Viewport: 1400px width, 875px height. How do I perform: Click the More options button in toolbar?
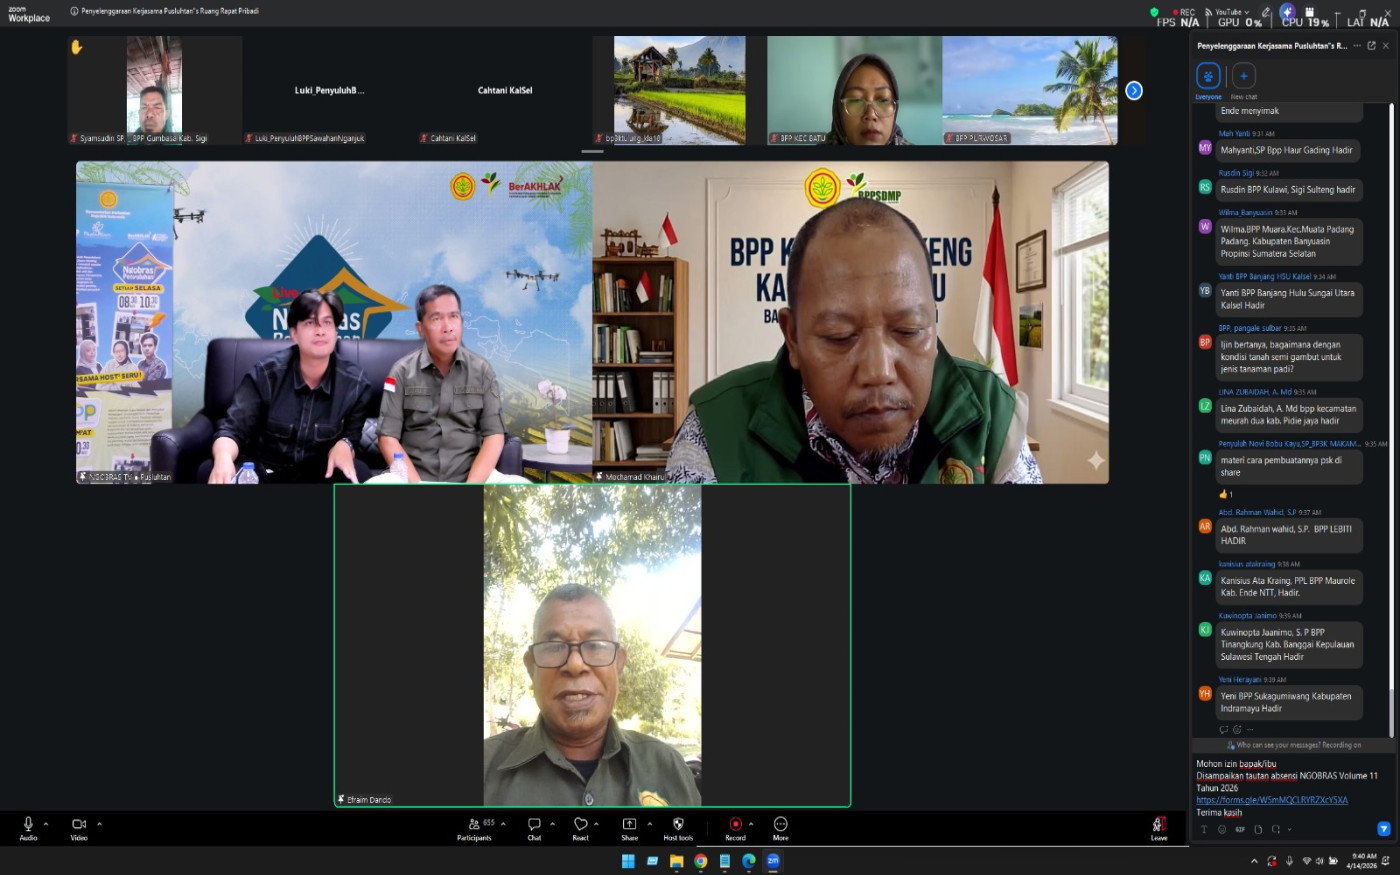[780, 825]
